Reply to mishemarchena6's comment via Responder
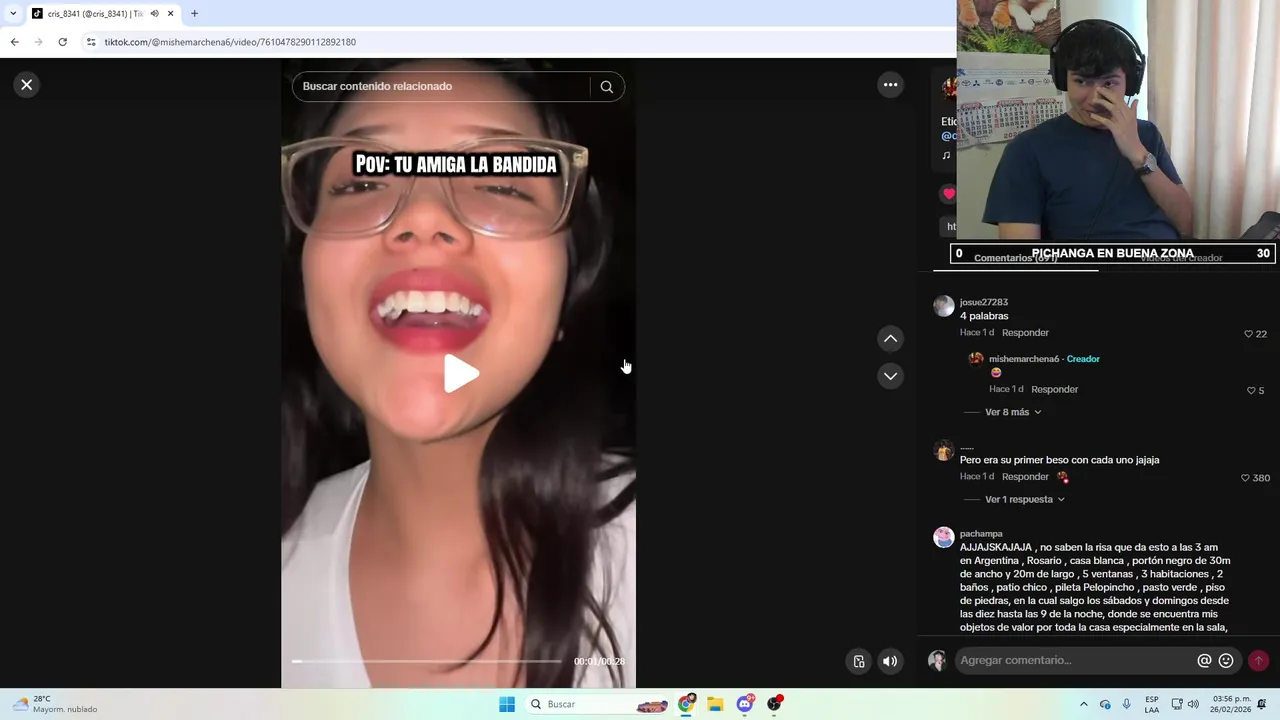The height and width of the screenshot is (720, 1280). coord(1054,390)
